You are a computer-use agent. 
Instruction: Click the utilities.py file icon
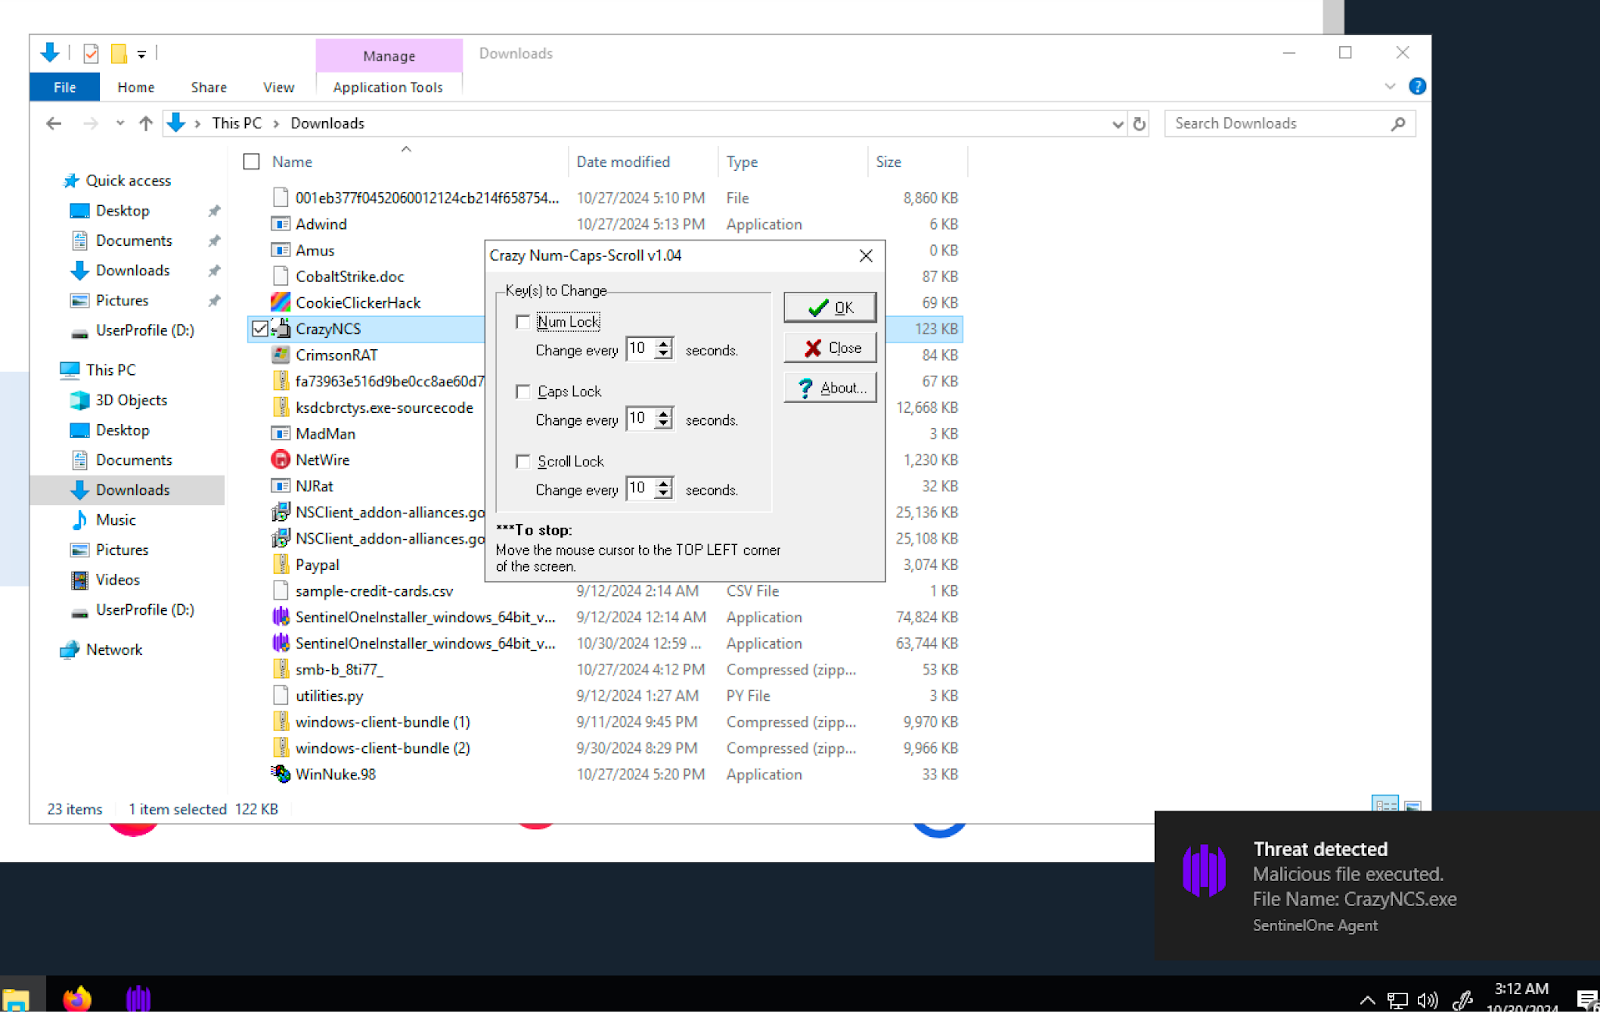tap(281, 696)
